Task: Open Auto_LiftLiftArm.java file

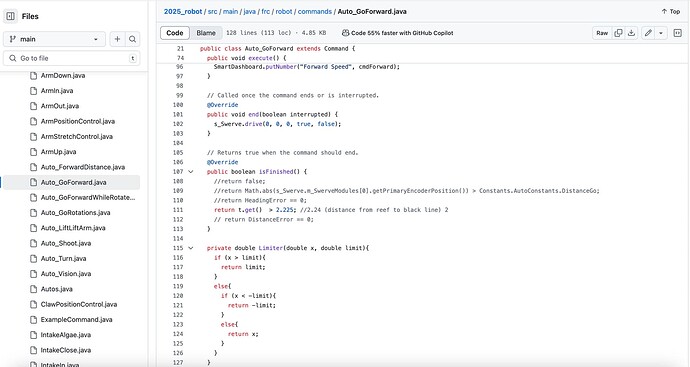Action: point(73,228)
